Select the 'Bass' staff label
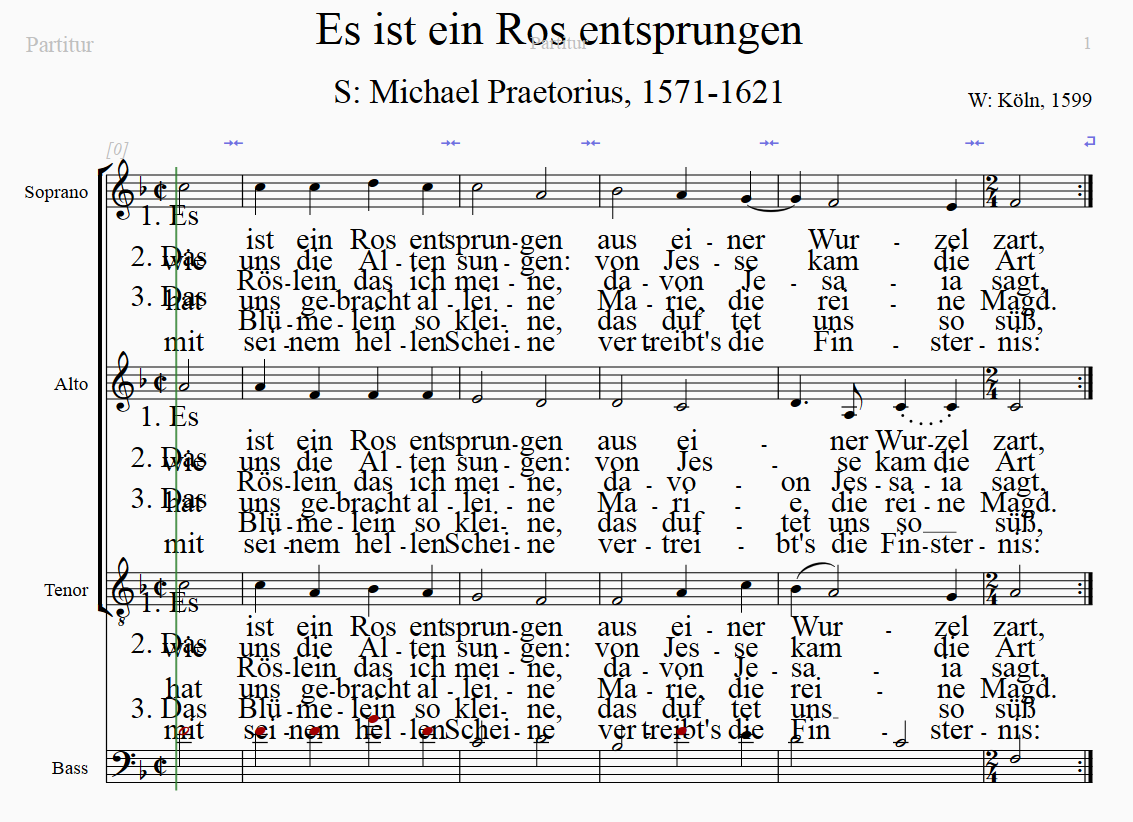Image resolution: width=1133 pixels, height=822 pixels. click(x=70, y=768)
